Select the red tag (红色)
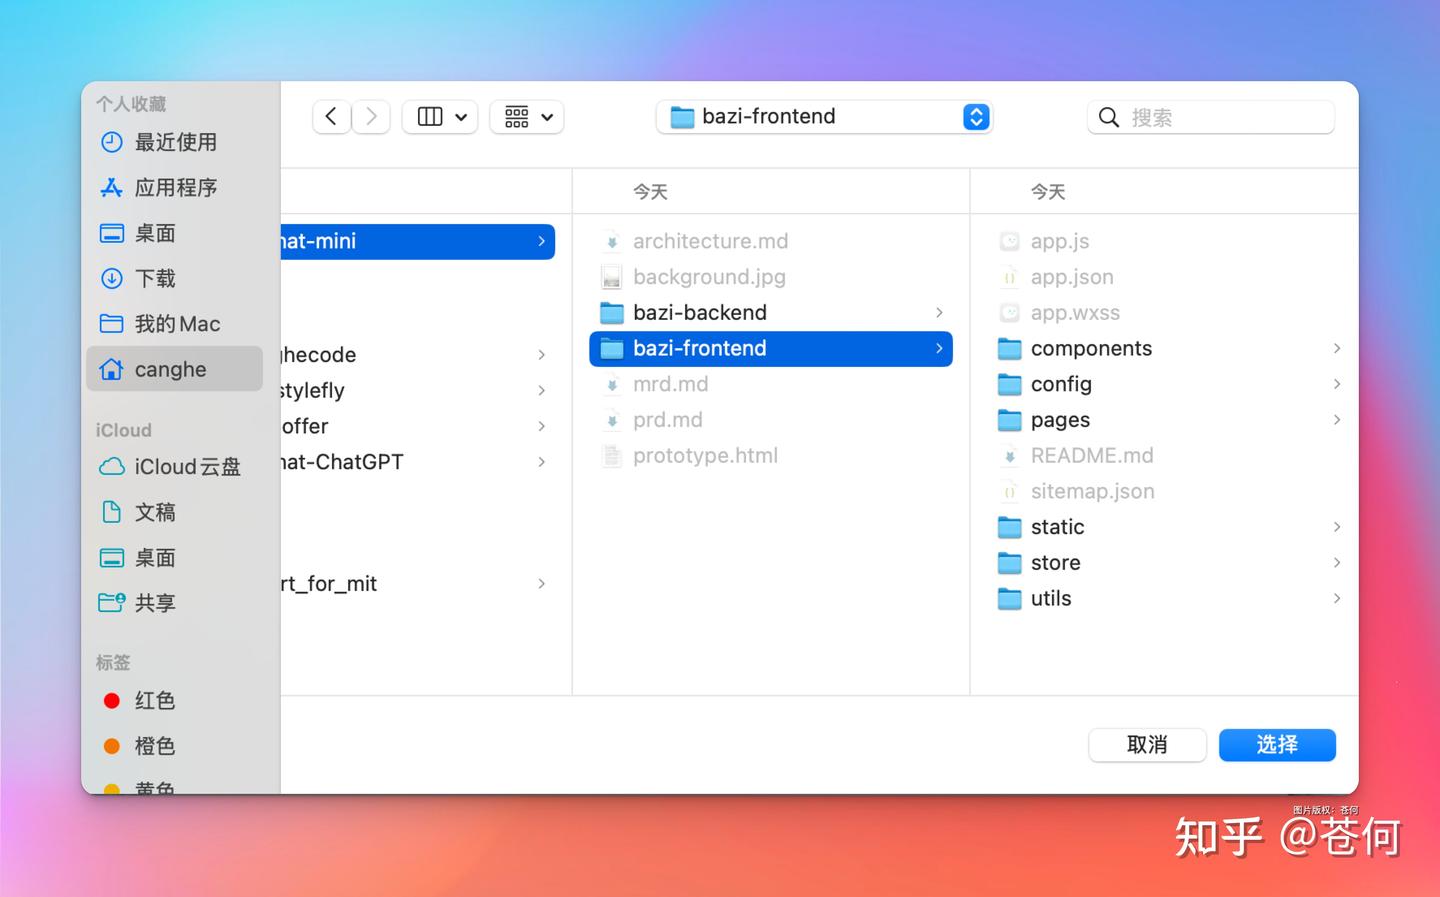 click(154, 701)
